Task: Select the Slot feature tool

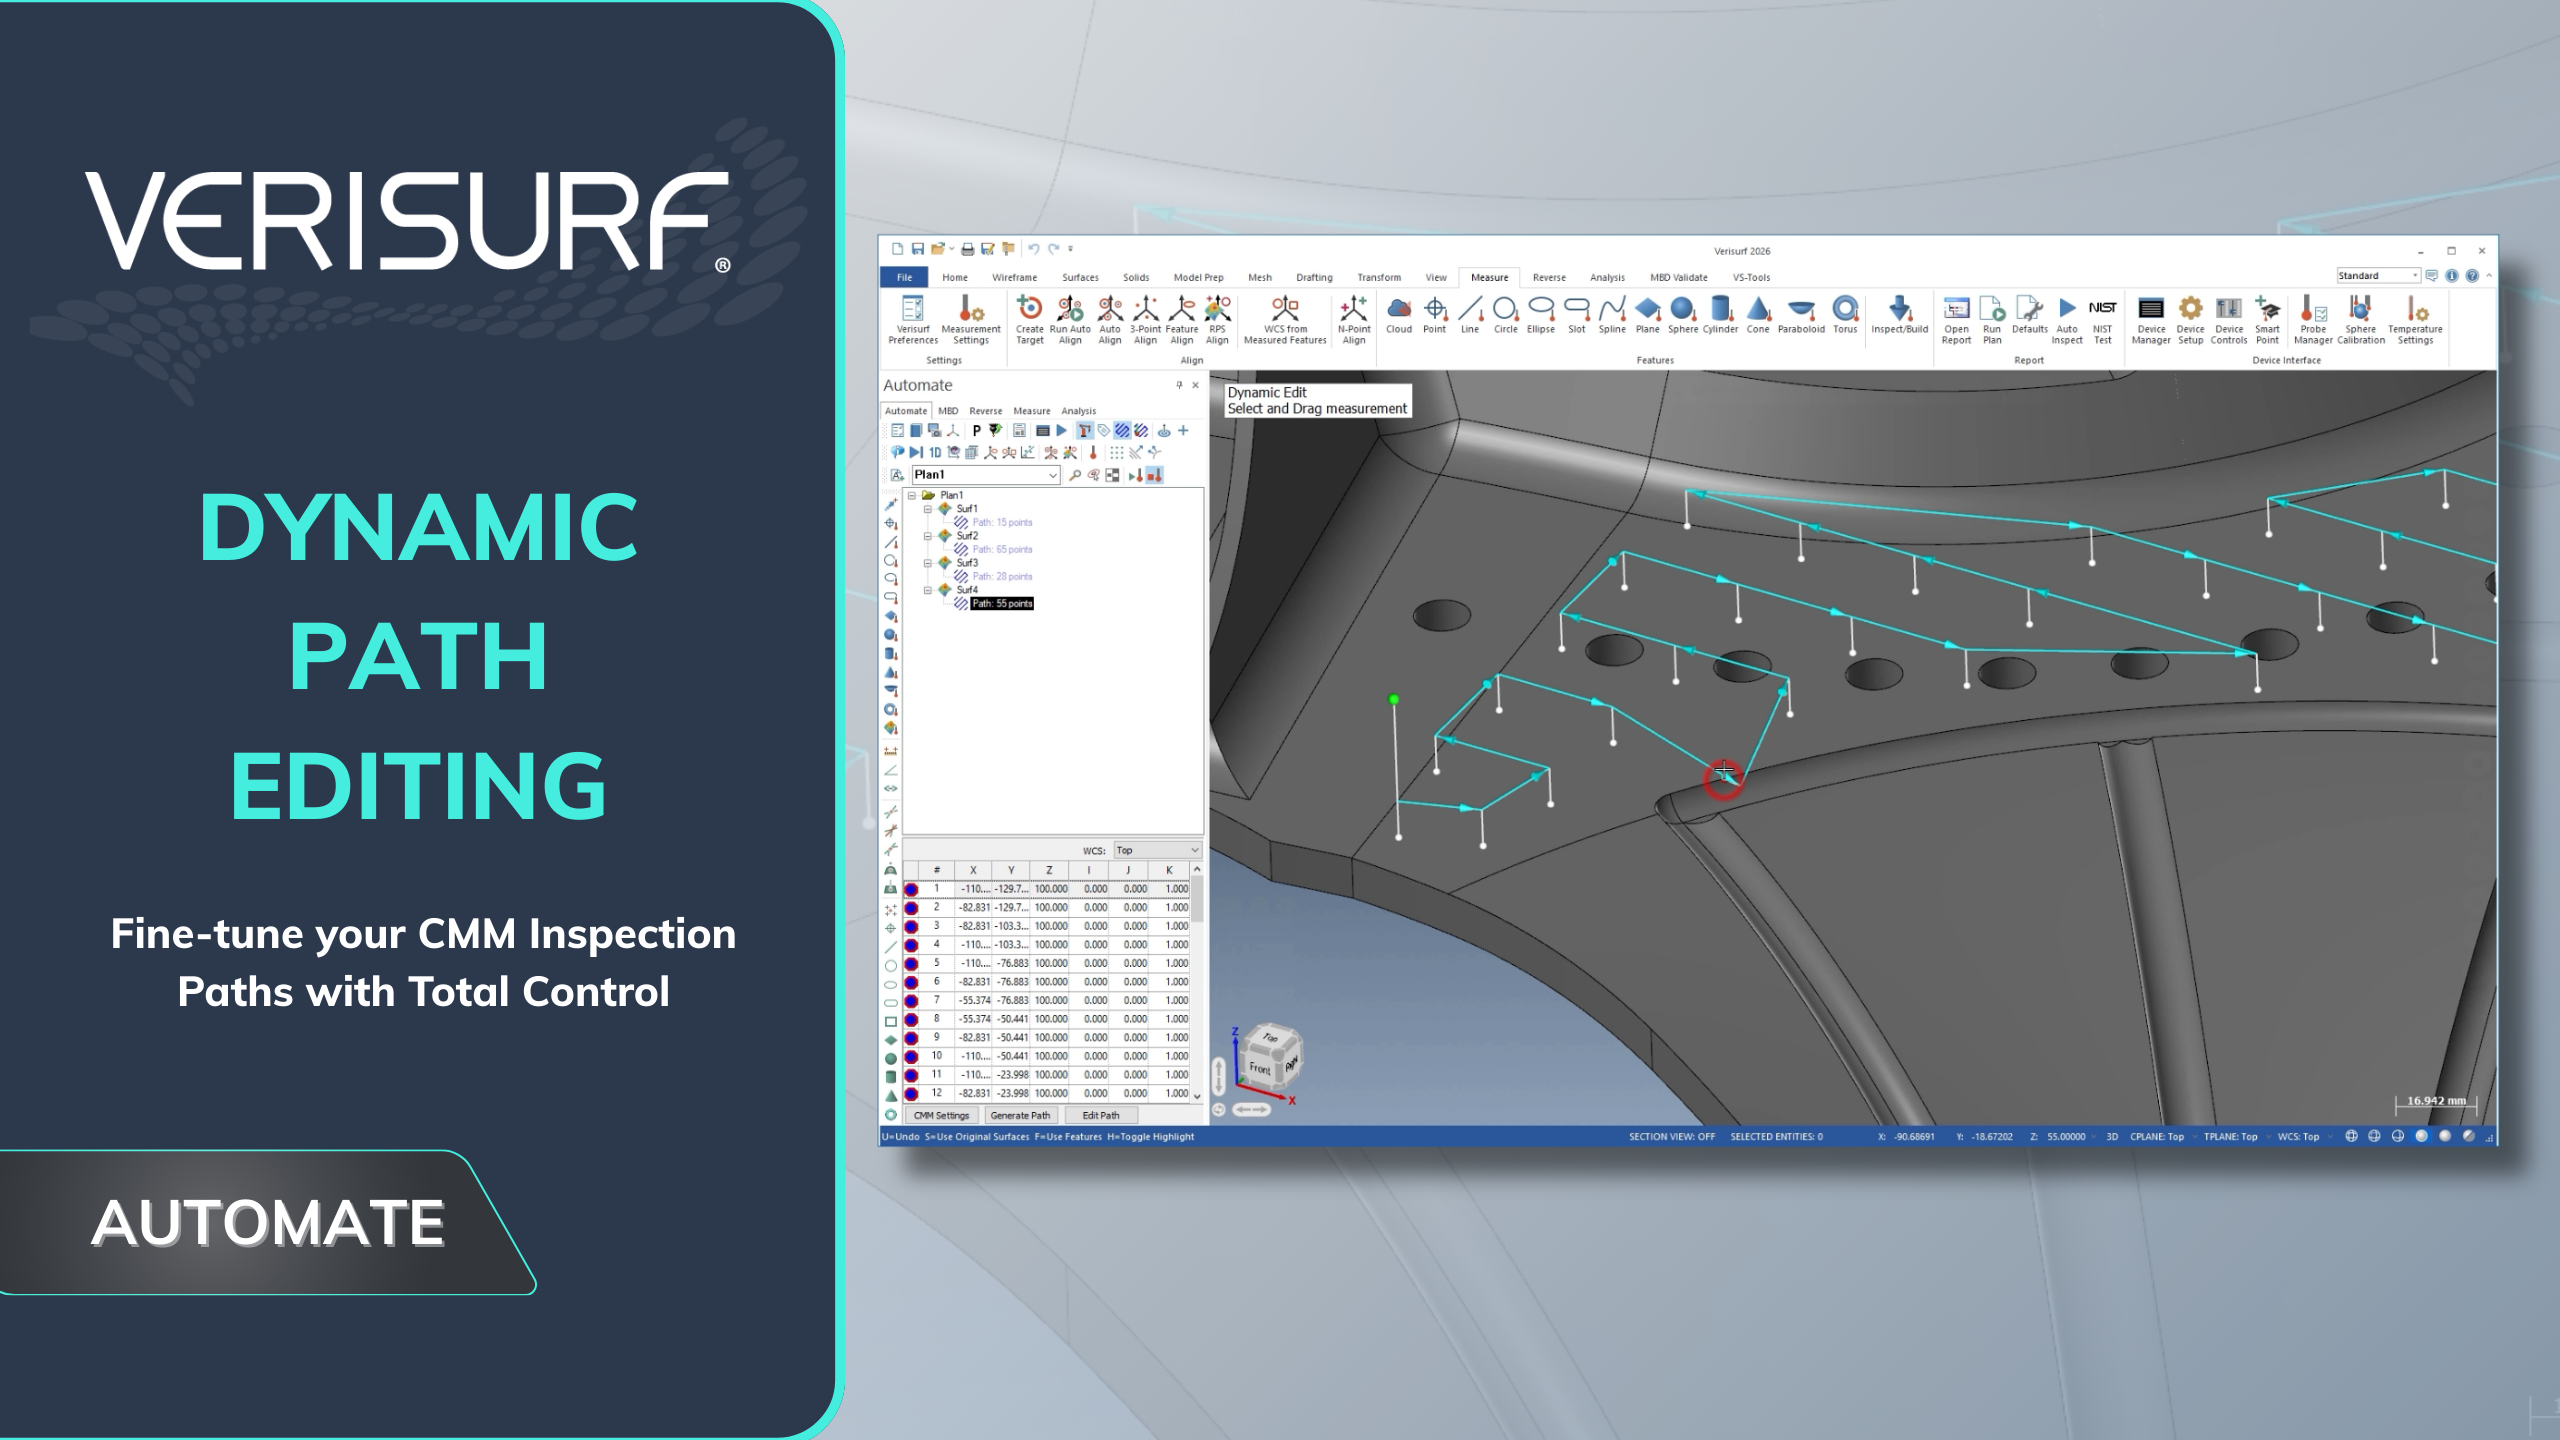Action: coord(1576,315)
